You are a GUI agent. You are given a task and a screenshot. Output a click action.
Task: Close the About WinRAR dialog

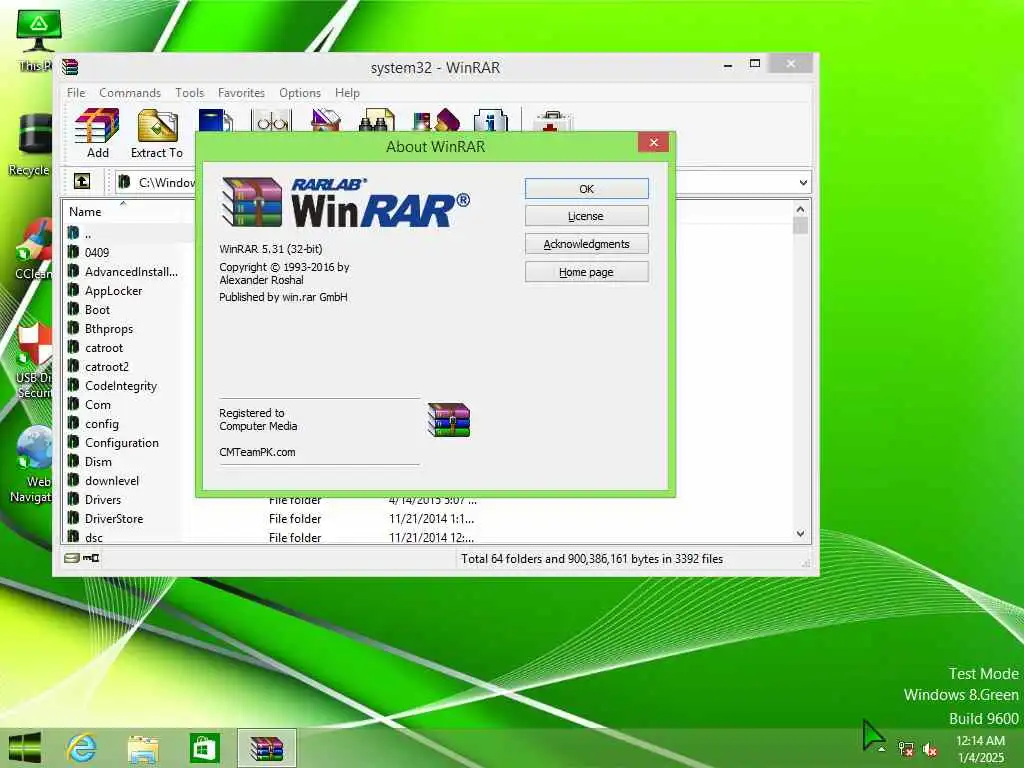click(653, 142)
